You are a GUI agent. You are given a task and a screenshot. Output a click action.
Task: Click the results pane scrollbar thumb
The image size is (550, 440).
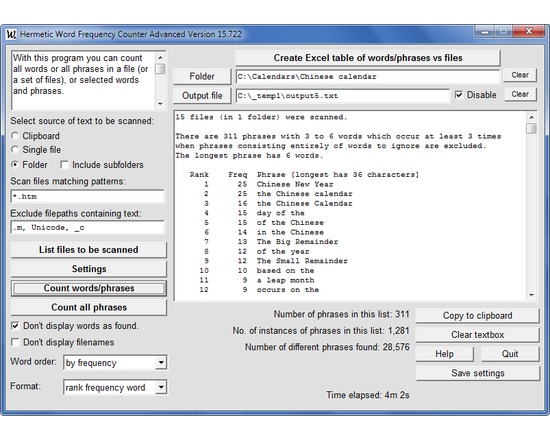click(x=531, y=128)
